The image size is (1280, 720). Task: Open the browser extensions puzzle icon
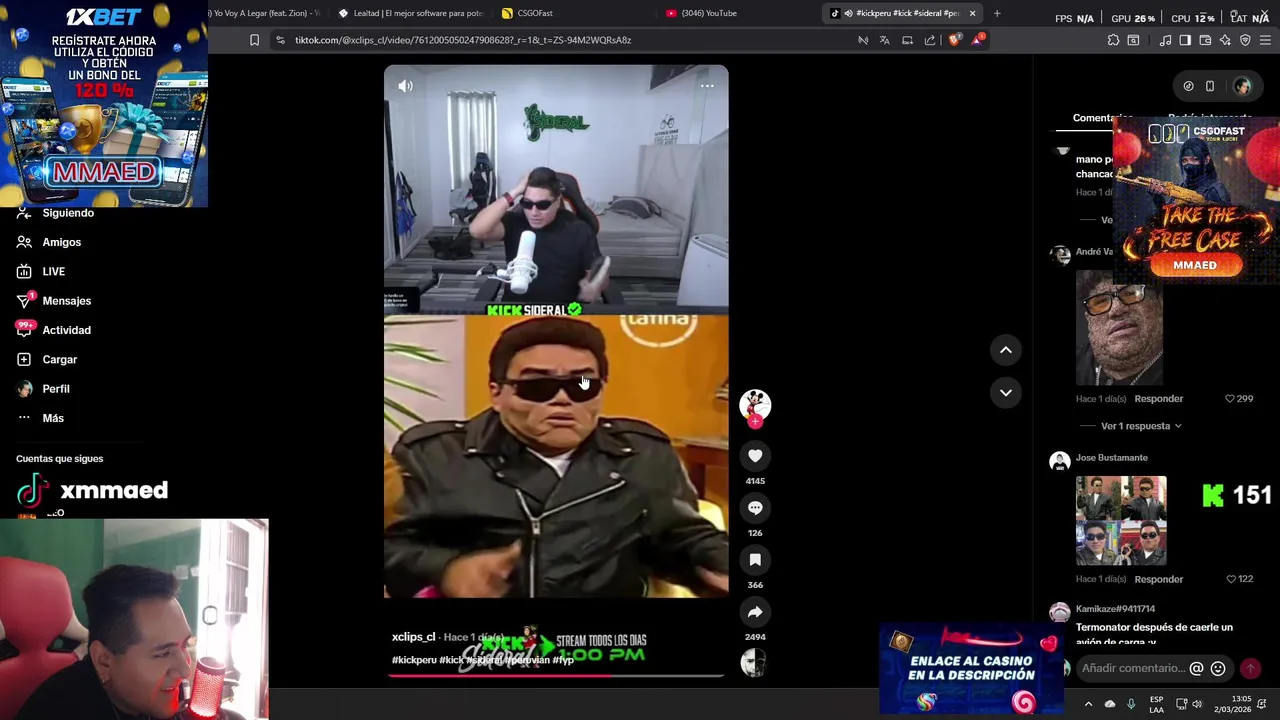[1113, 40]
